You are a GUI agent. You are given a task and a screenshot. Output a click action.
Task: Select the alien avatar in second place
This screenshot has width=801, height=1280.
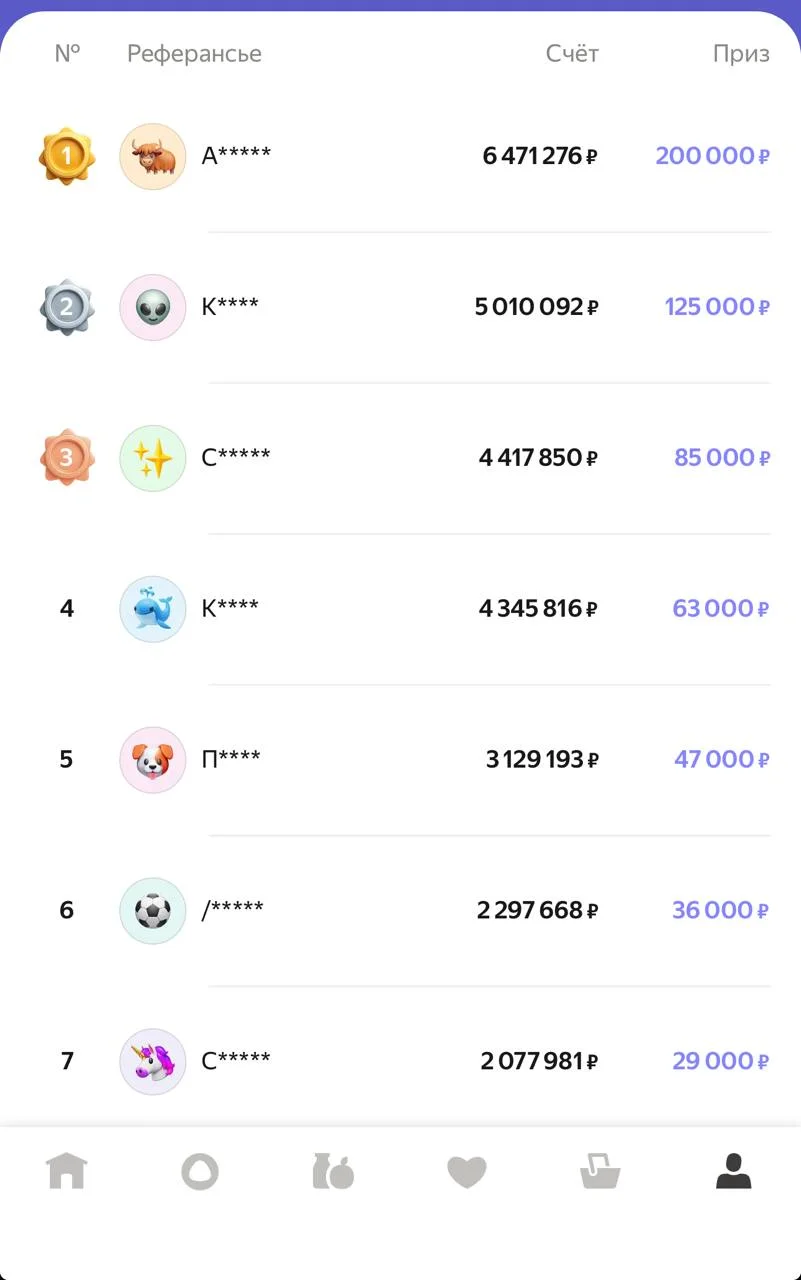pyautogui.click(x=153, y=307)
